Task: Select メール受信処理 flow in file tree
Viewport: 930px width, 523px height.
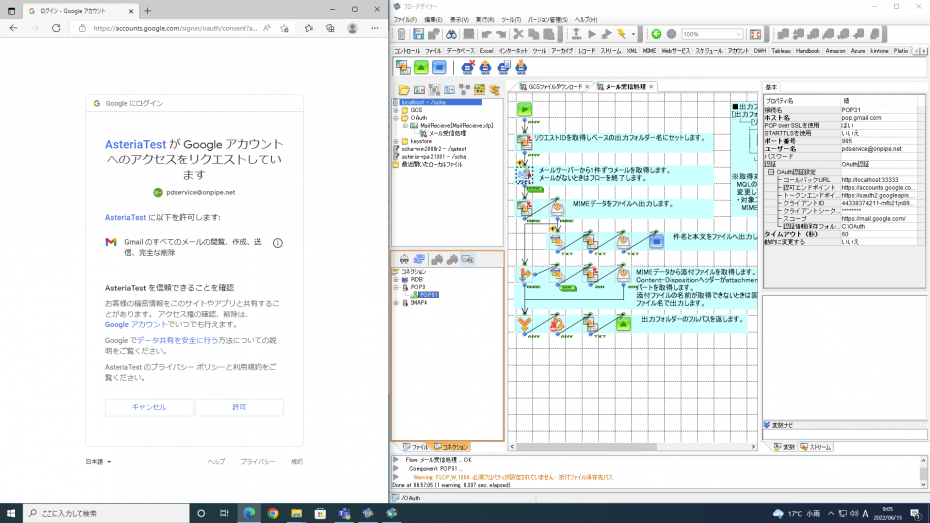Action: pyautogui.click(x=447, y=133)
